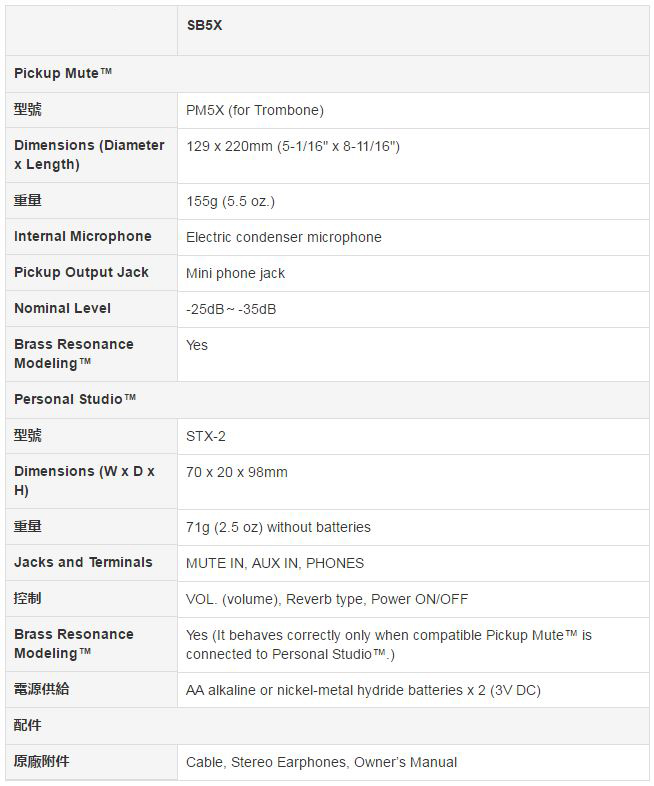Select the Jacks and Terminals label
654x786 pixels.
point(83,562)
